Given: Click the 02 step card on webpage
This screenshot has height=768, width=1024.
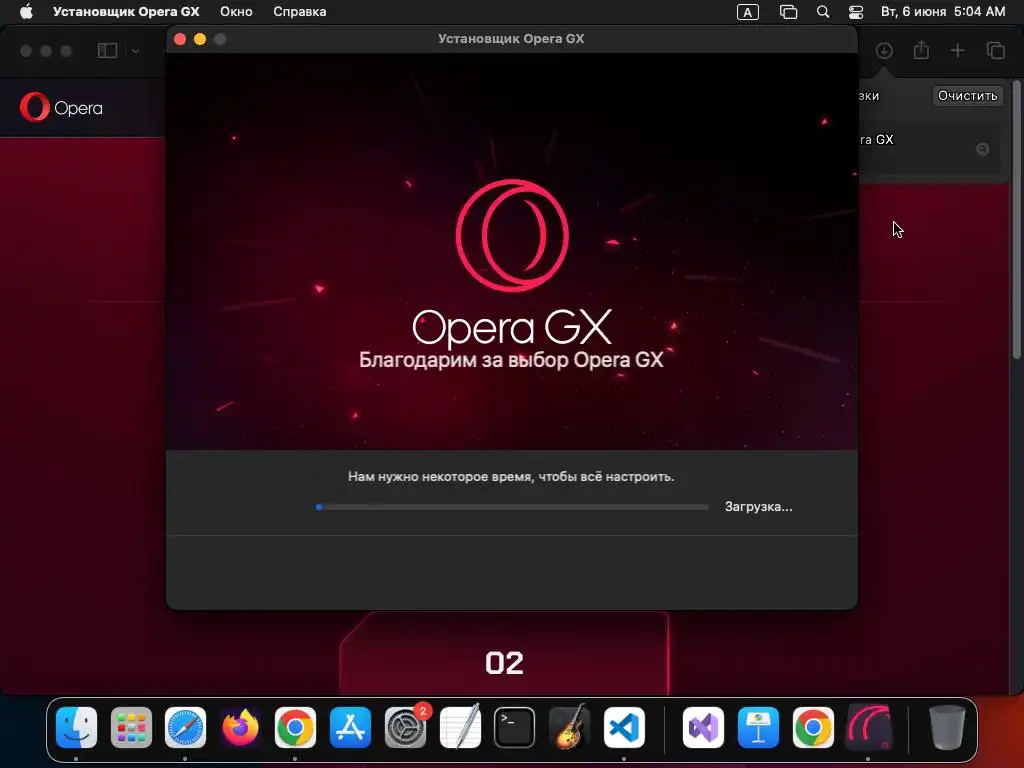Looking at the screenshot, I should [504, 653].
